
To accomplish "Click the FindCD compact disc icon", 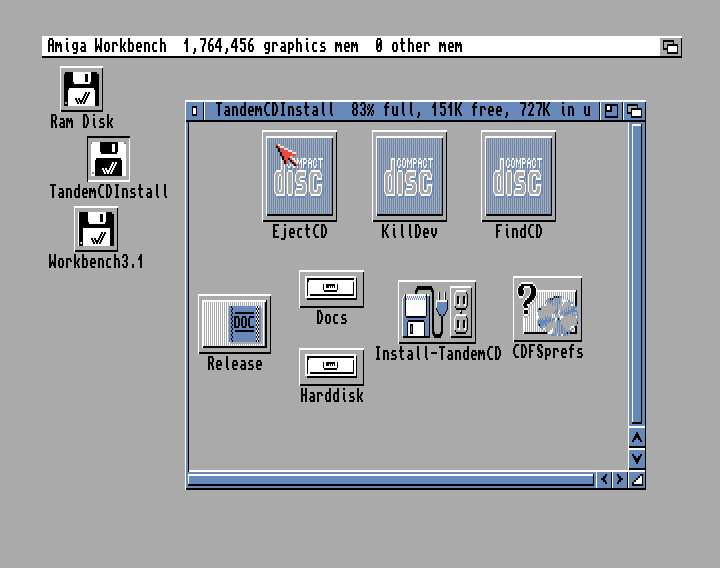I will [x=518, y=176].
